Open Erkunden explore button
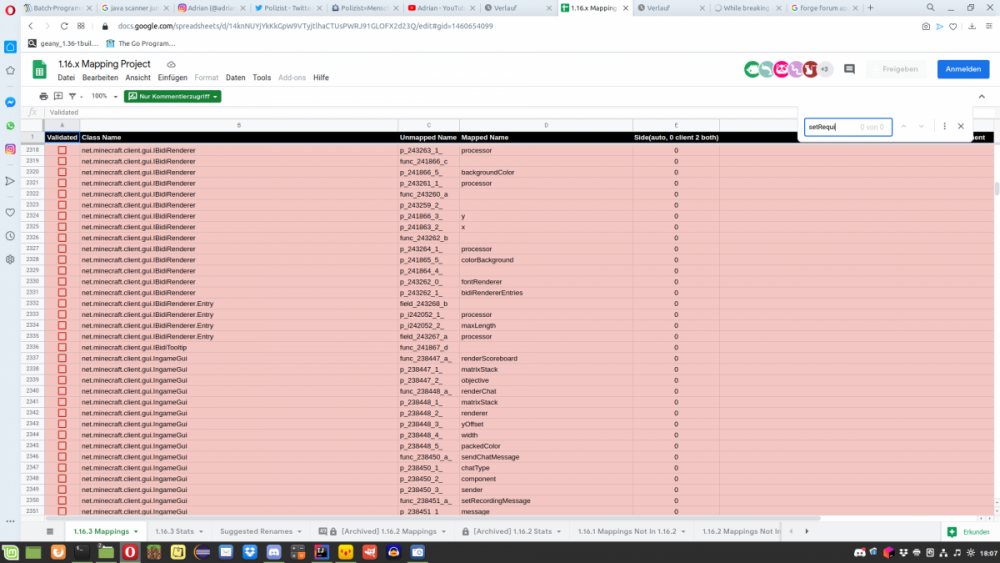The image size is (1000, 563). pyautogui.click(x=968, y=532)
